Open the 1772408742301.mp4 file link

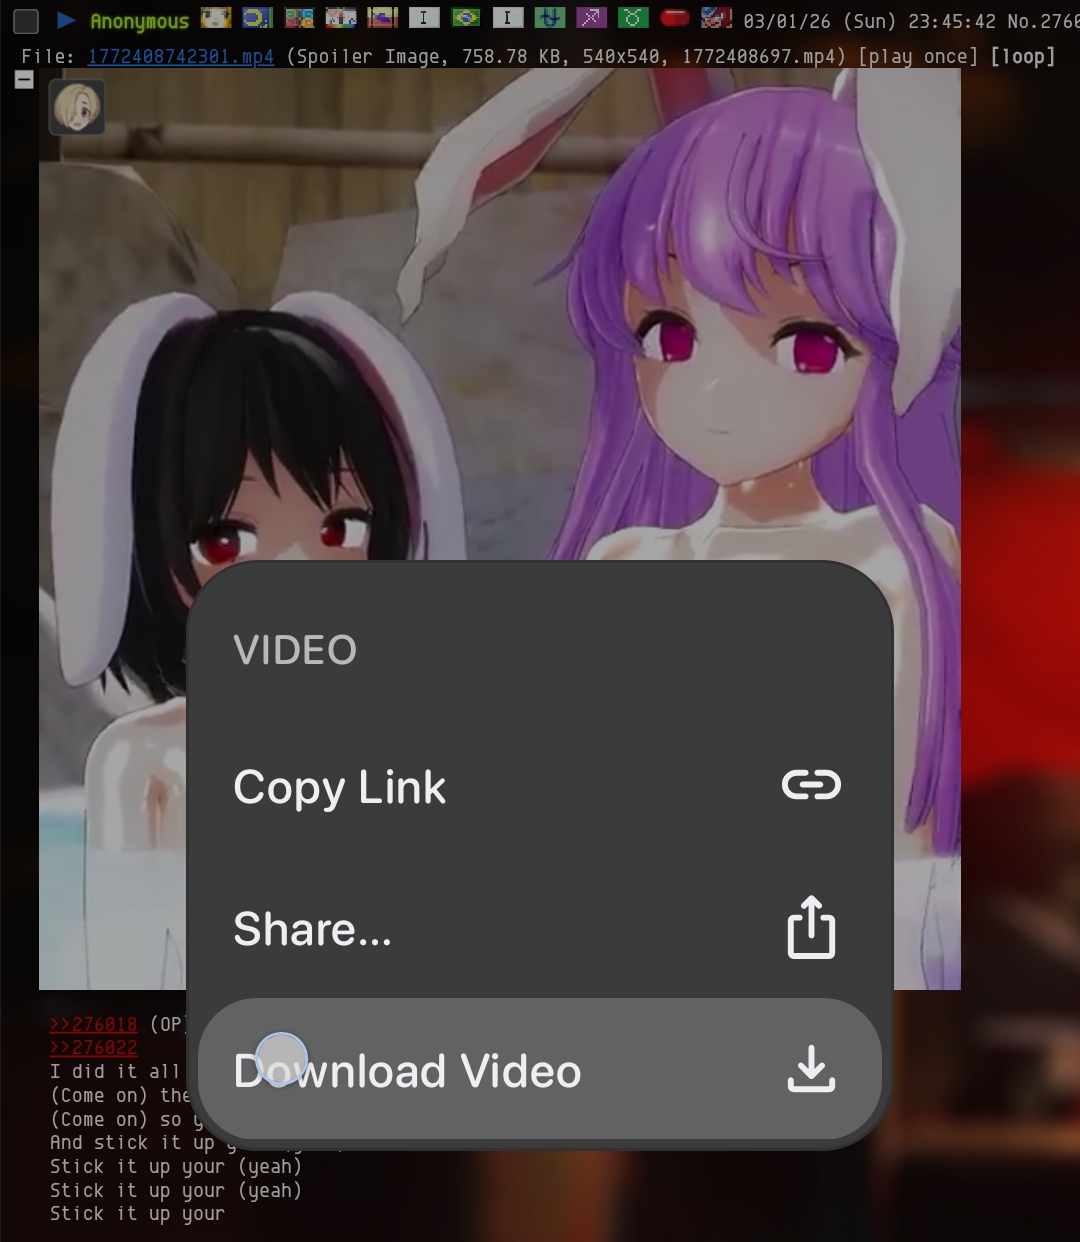click(x=180, y=57)
